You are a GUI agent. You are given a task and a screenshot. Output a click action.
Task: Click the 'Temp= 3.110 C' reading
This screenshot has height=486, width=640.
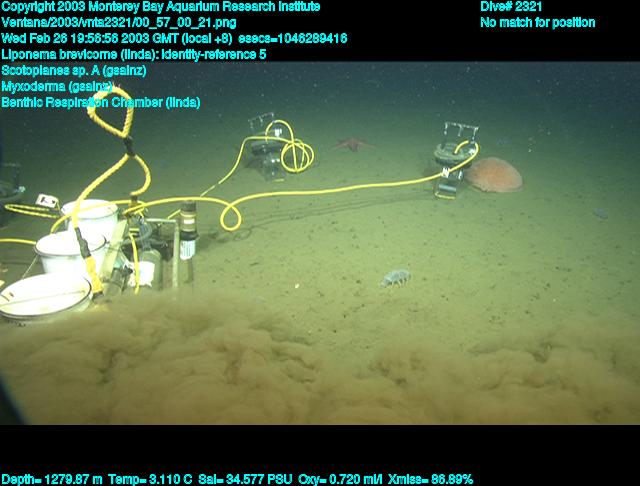pos(150,479)
